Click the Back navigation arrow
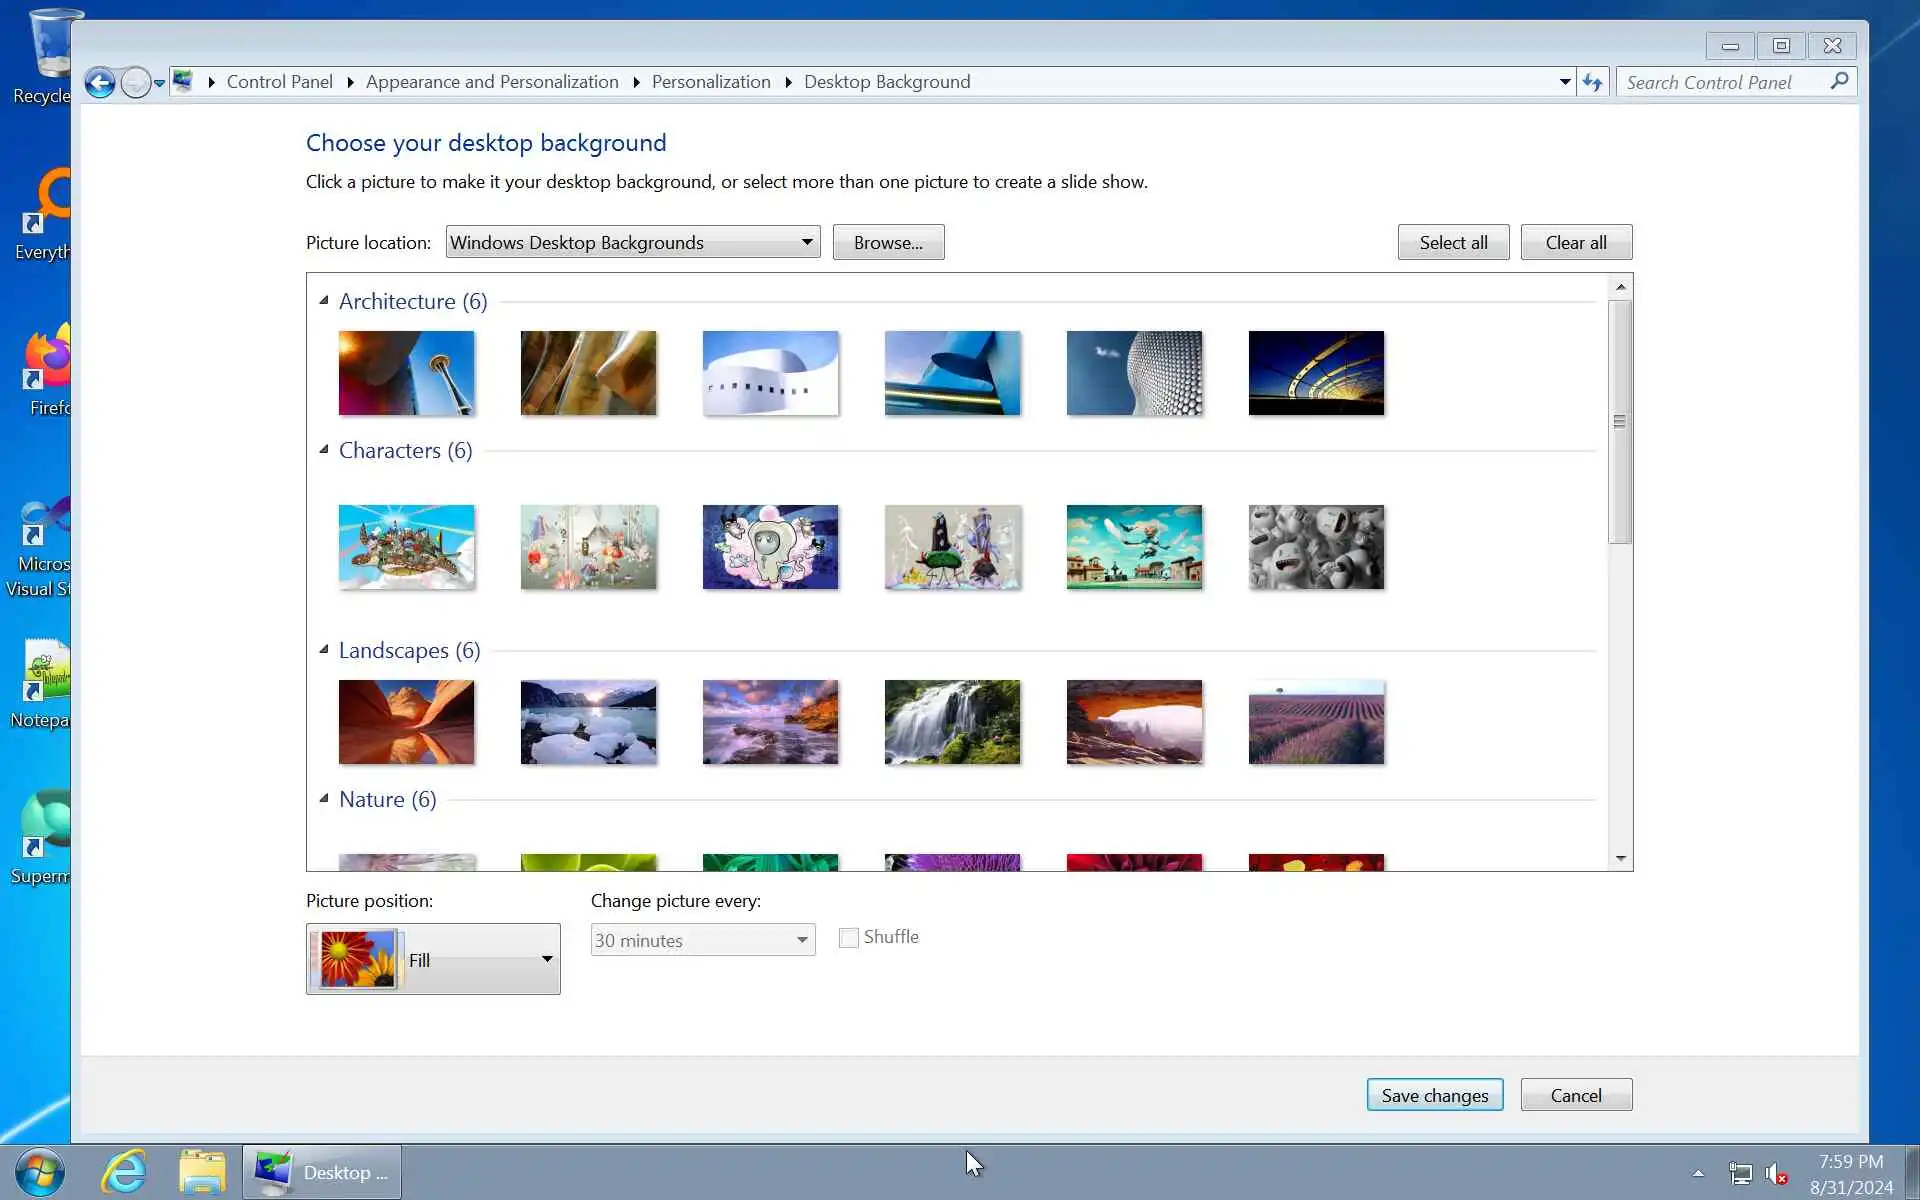Image resolution: width=1920 pixels, height=1200 pixels. click(100, 82)
